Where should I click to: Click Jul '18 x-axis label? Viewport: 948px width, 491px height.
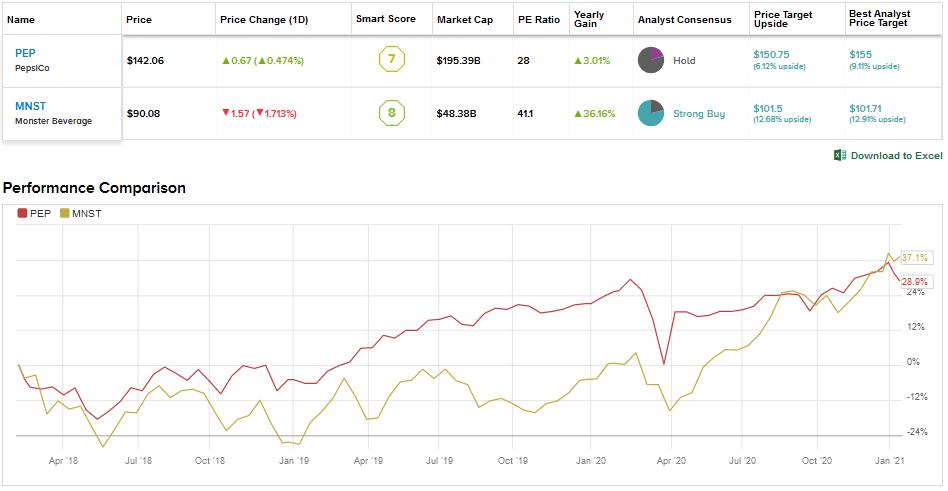point(138,461)
